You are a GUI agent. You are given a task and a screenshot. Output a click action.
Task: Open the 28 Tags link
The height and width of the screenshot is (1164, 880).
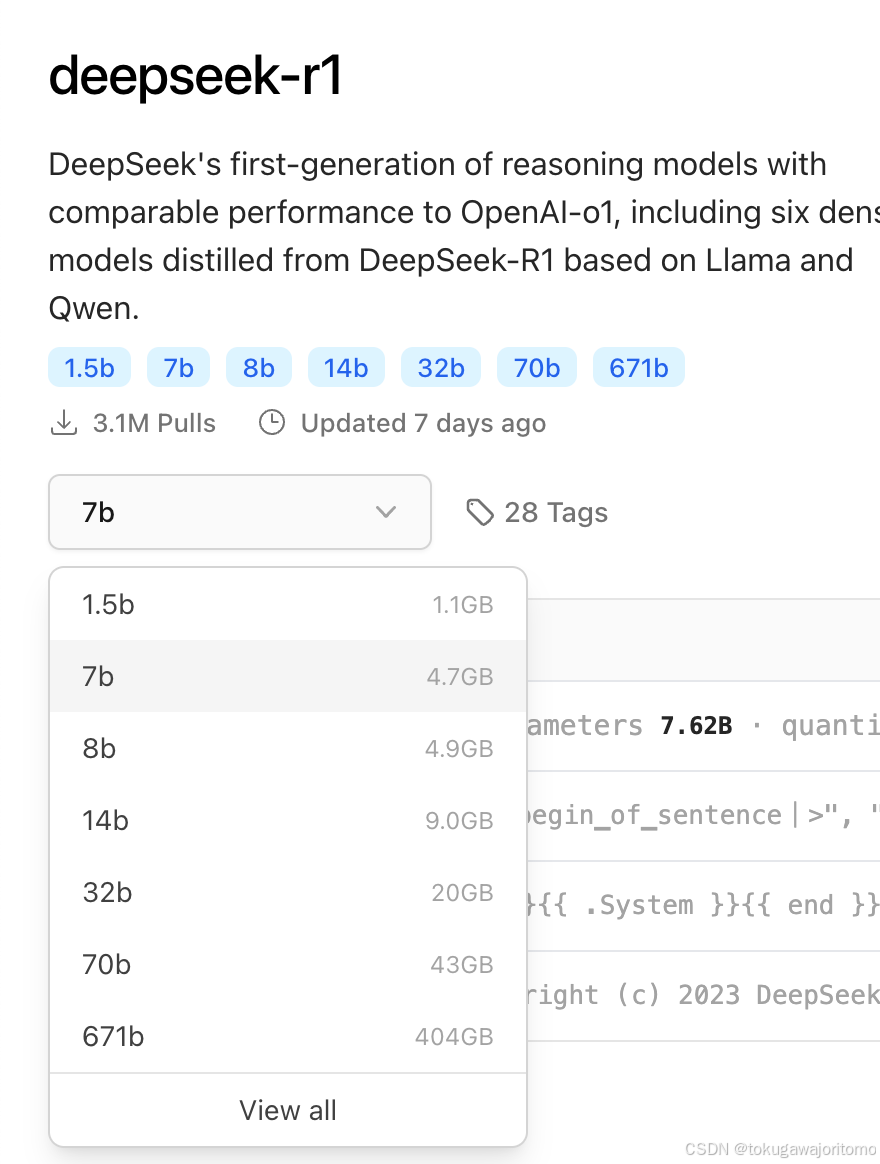click(x=537, y=512)
